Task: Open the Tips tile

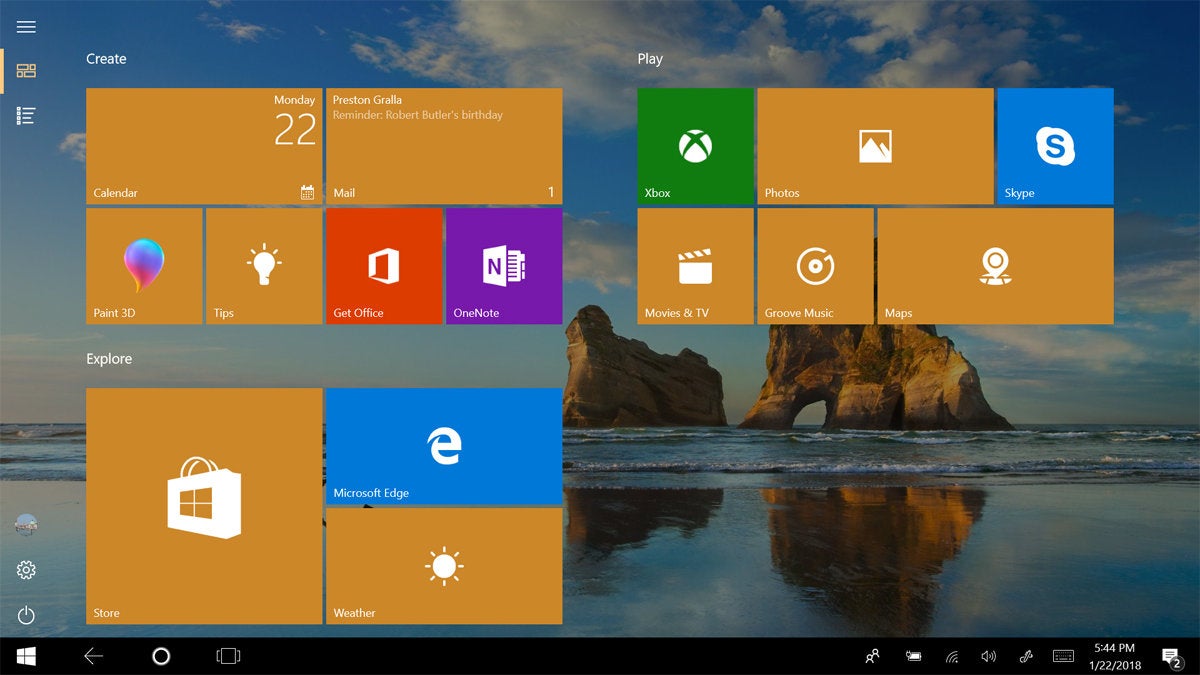Action: (x=264, y=266)
